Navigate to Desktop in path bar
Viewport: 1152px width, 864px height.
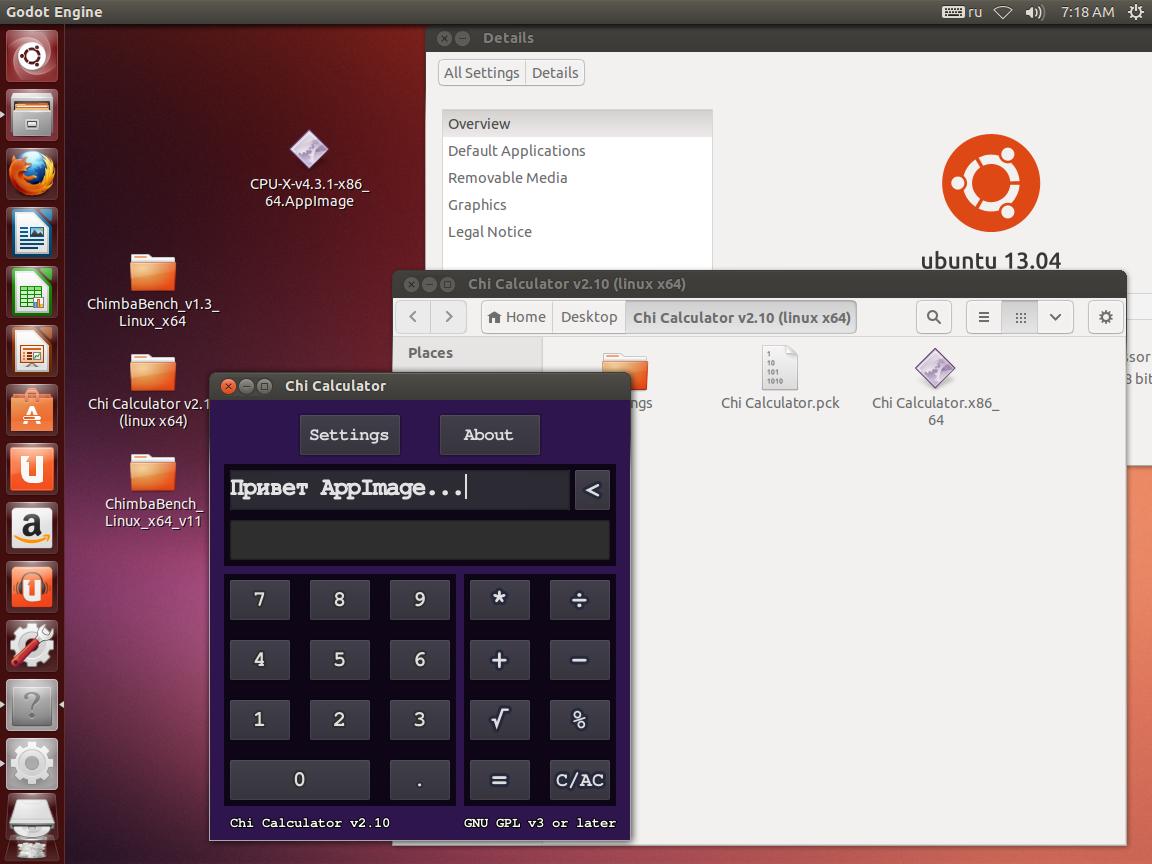coord(589,317)
